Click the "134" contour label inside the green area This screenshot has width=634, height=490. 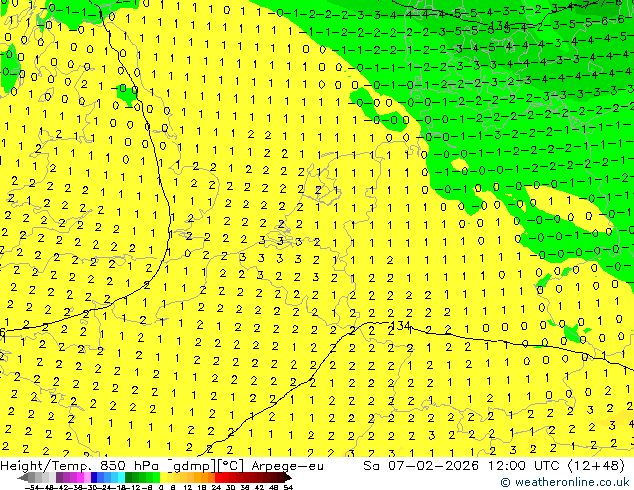(500, 26)
